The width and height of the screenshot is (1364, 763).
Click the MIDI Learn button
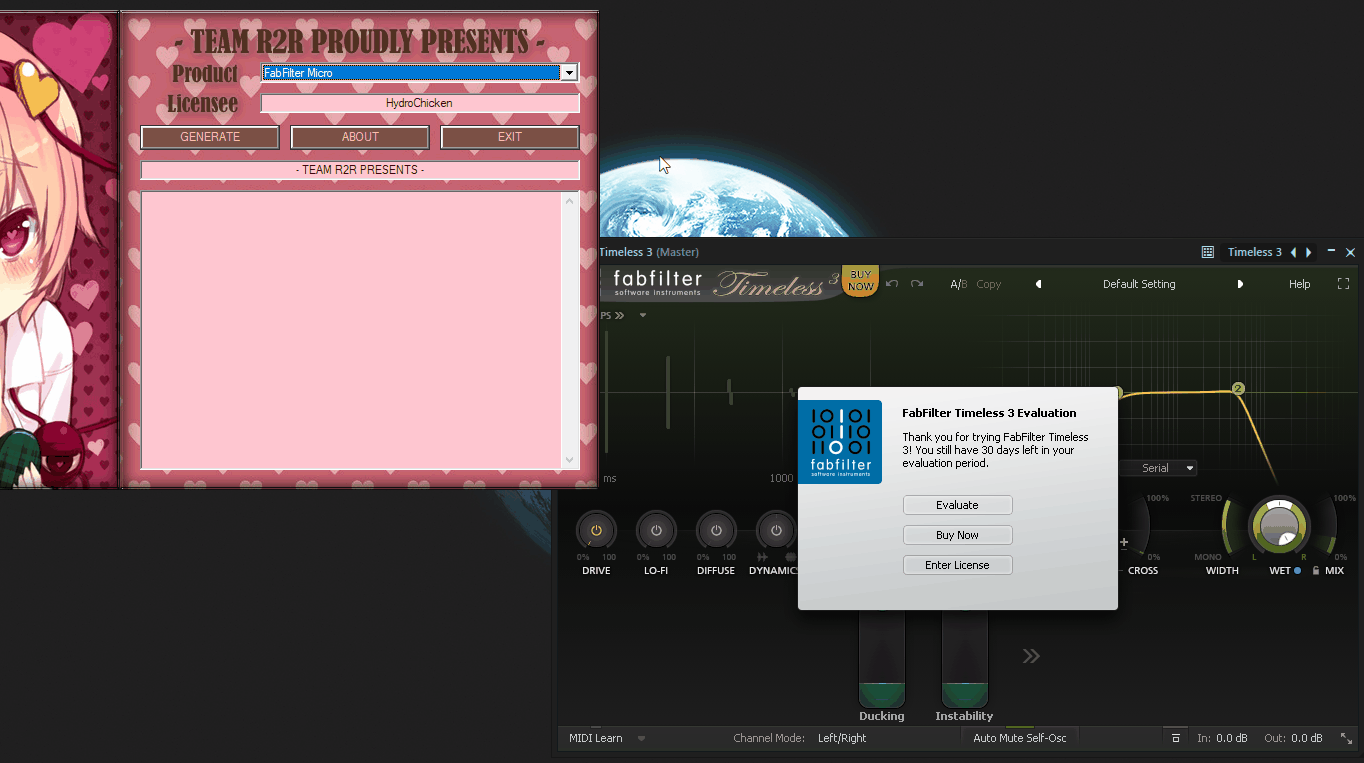point(596,738)
